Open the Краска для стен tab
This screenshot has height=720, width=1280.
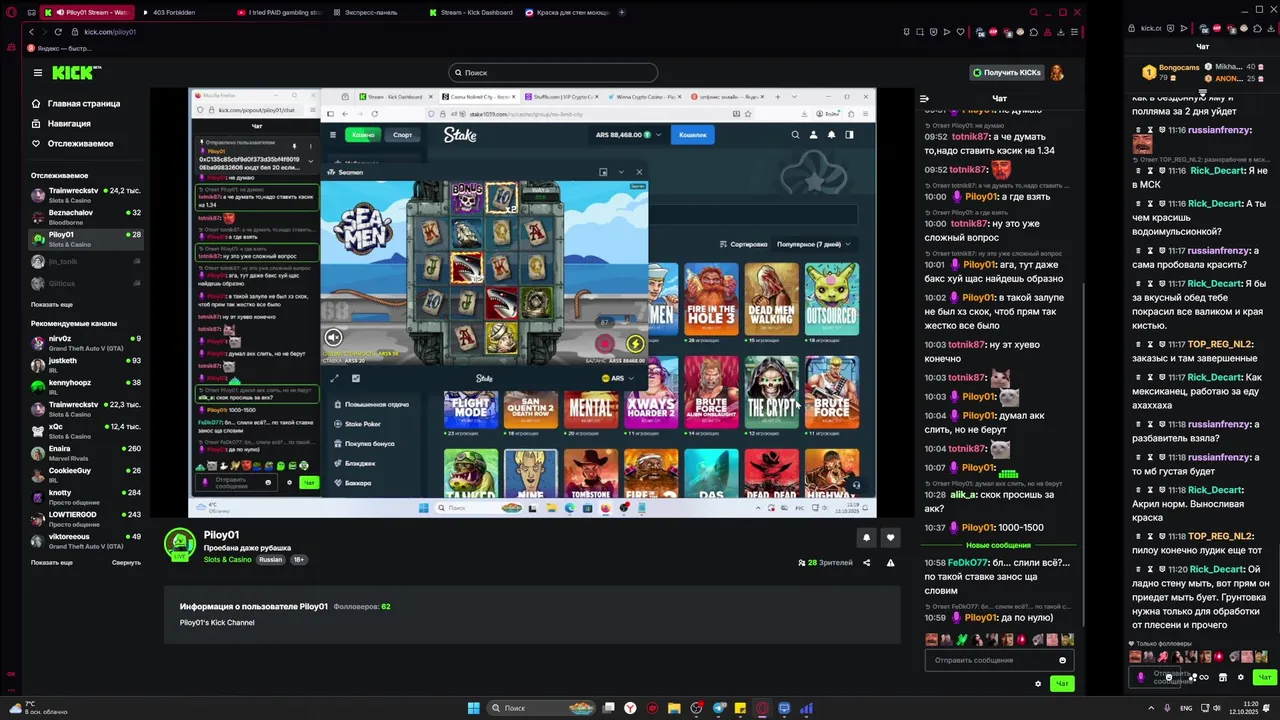[x=566, y=12]
